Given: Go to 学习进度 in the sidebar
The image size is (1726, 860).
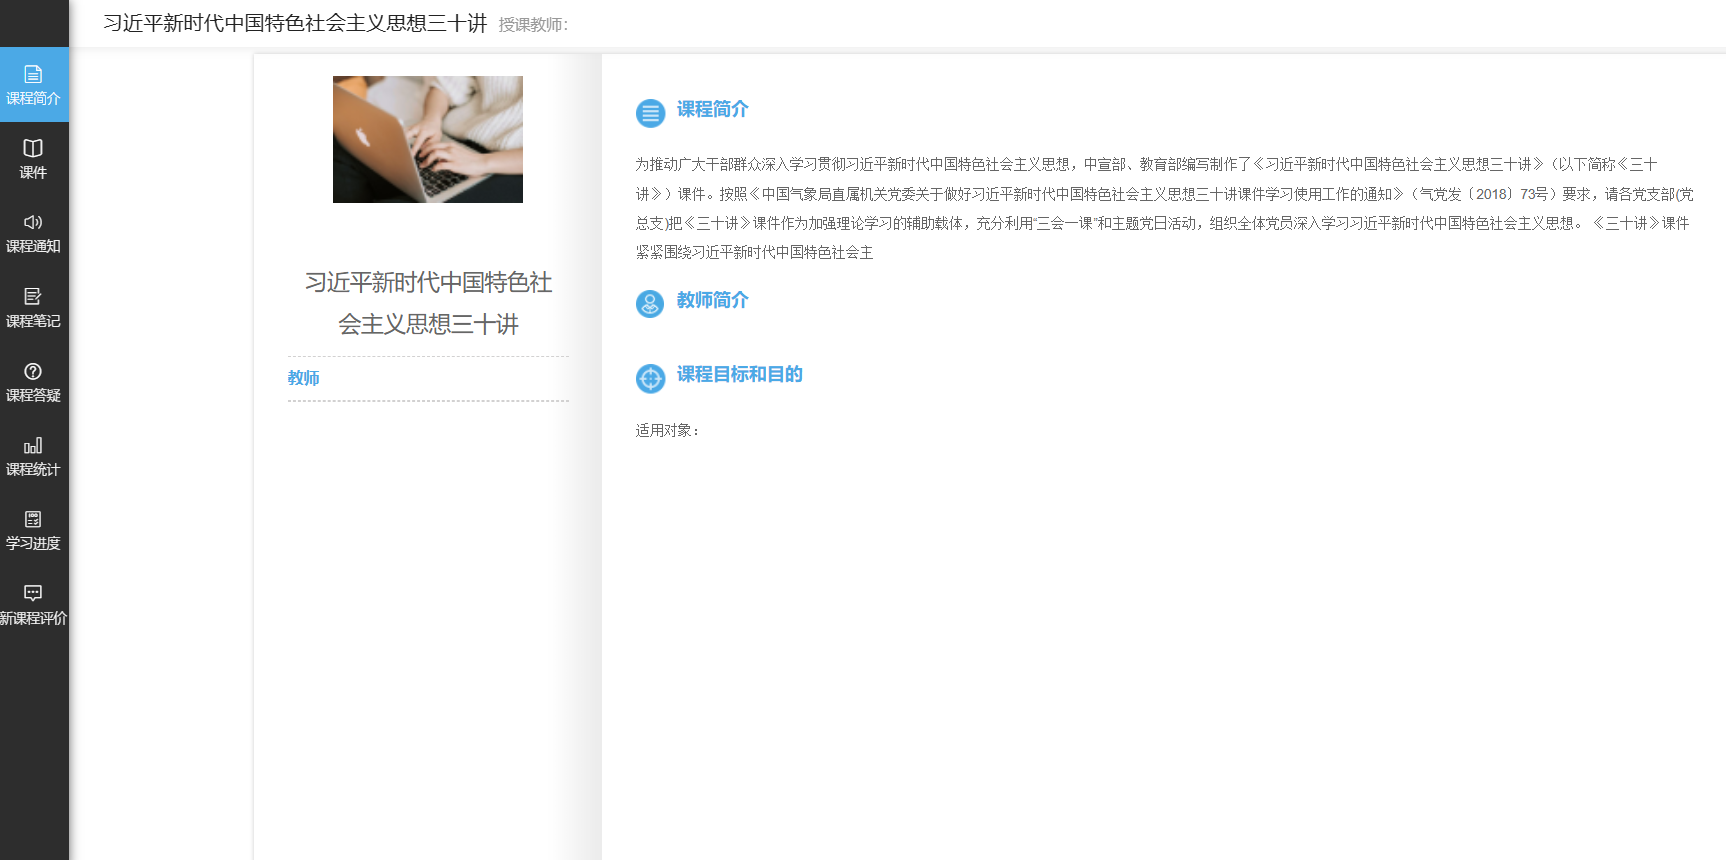Looking at the screenshot, I should click(34, 531).
